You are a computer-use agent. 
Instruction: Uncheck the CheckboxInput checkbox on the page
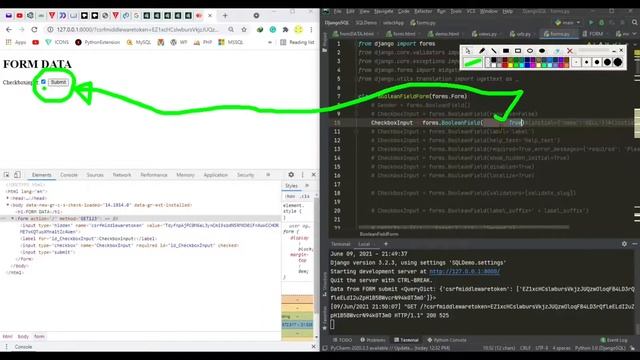pos(43,82)
